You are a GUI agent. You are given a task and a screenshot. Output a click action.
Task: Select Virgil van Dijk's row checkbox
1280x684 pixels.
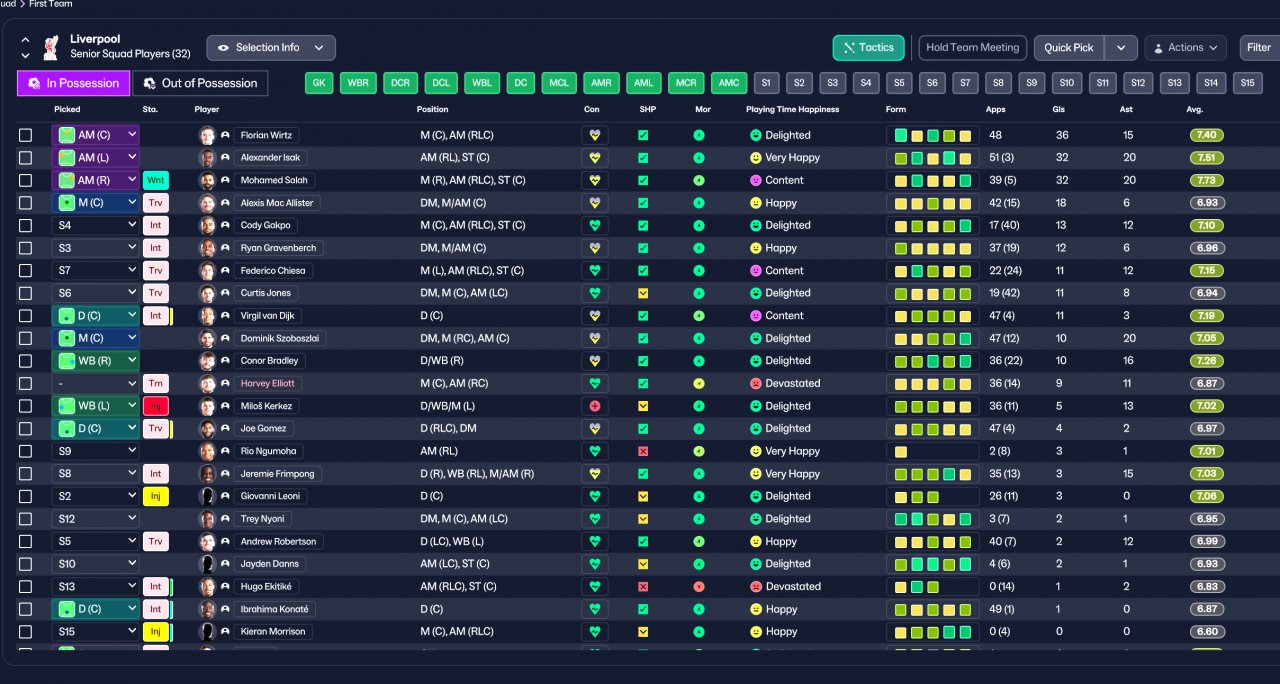26,316
